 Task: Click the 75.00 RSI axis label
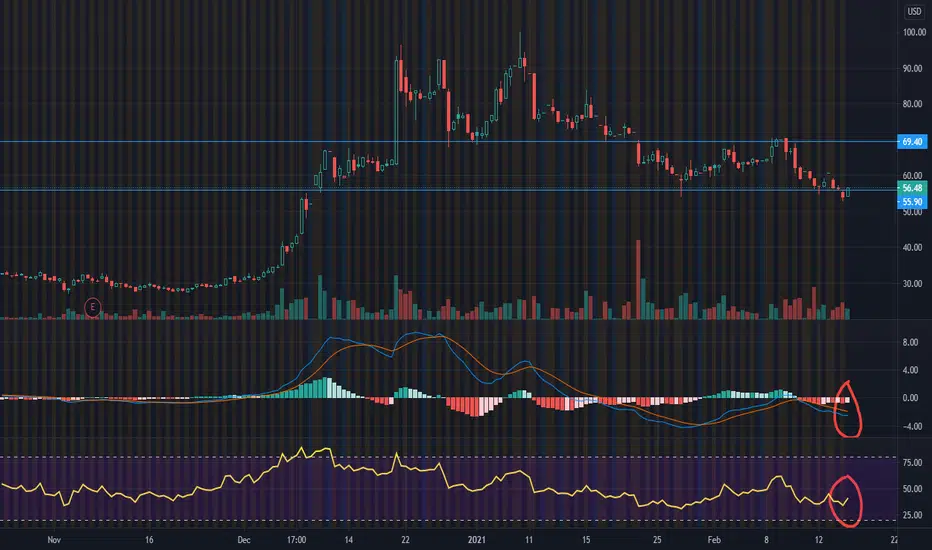click(x=912, y=463)
